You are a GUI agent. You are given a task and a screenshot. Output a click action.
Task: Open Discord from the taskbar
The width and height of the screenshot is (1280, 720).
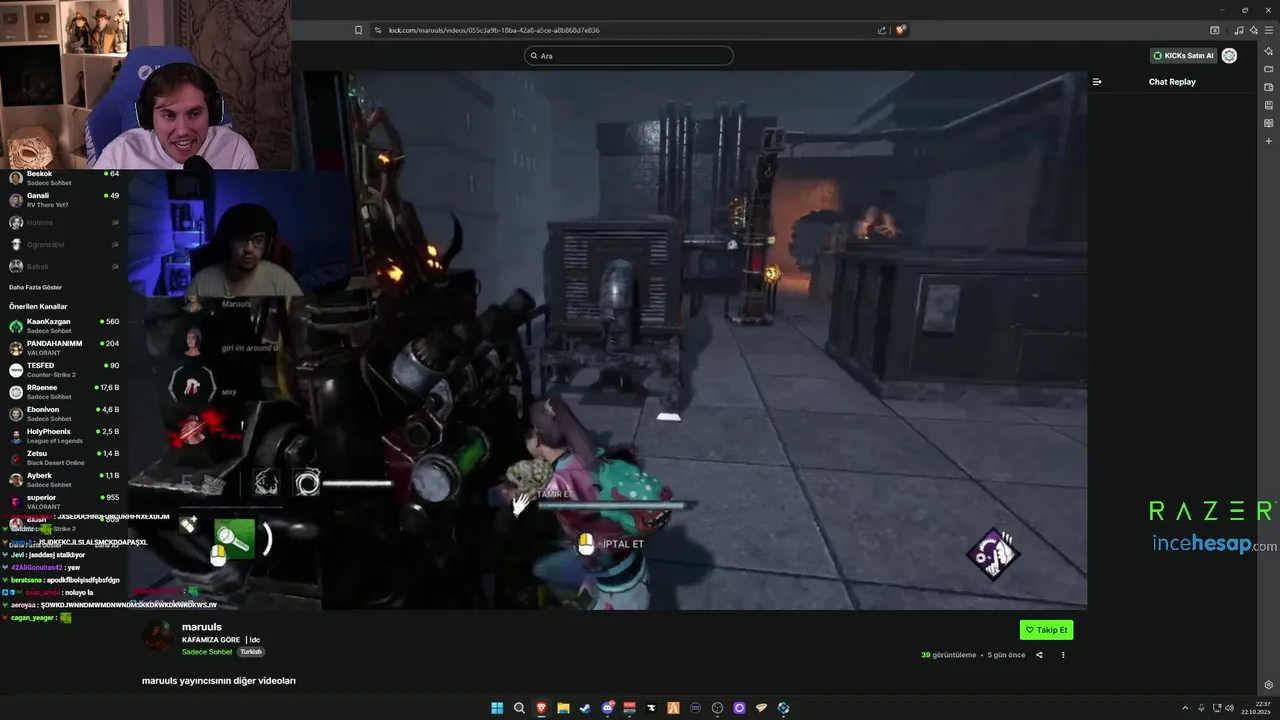(x=607, y=708)
